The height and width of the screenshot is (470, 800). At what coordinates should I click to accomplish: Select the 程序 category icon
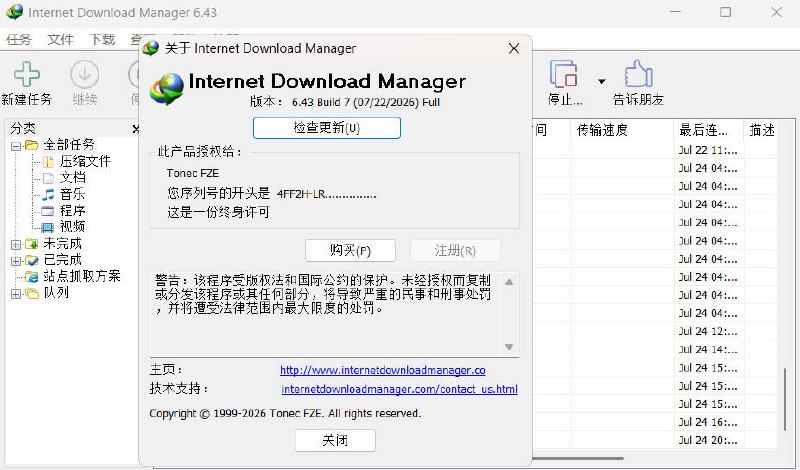pos(47,211)
